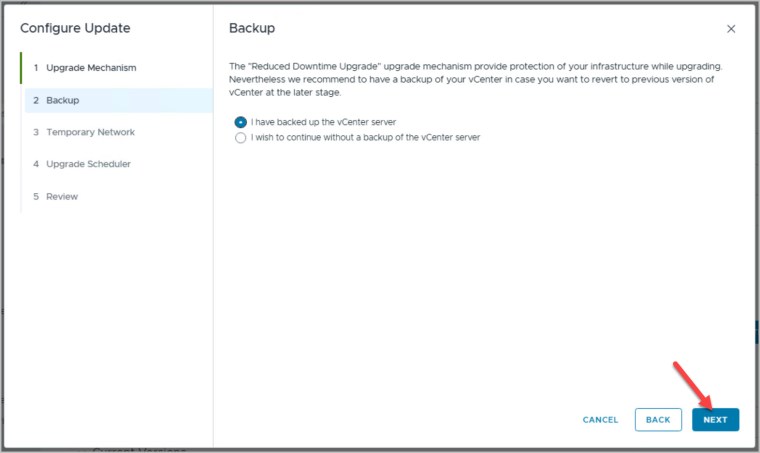Click the Backup heading in the main pane
Screen dimensions: 760x453
[252, 28]
